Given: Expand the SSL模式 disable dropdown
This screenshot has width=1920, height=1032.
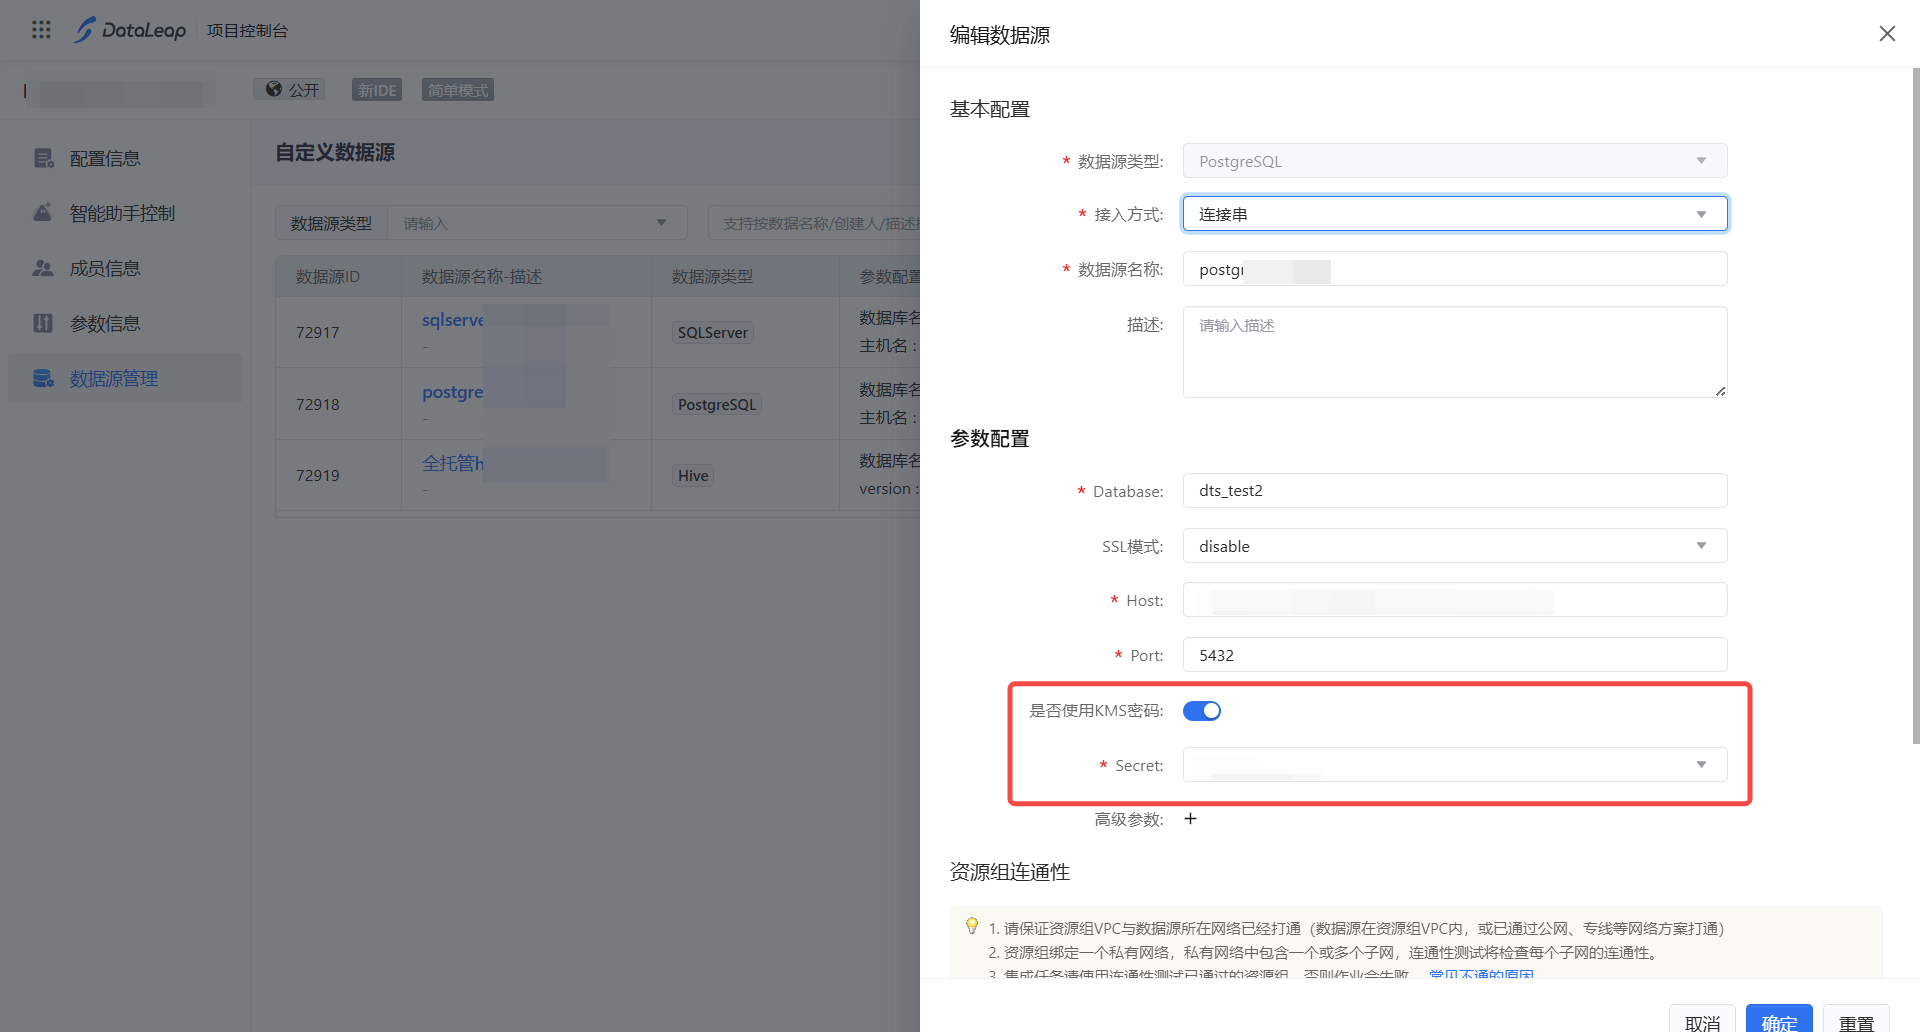Looking at the screenshot, I should [1455, 546].
